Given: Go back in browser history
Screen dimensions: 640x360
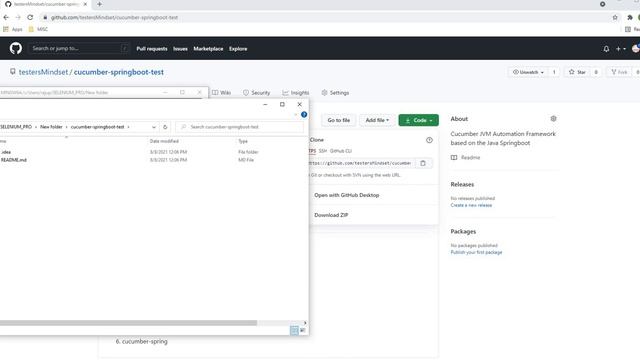Looking at the screenshot, I should tap(6, 18).
